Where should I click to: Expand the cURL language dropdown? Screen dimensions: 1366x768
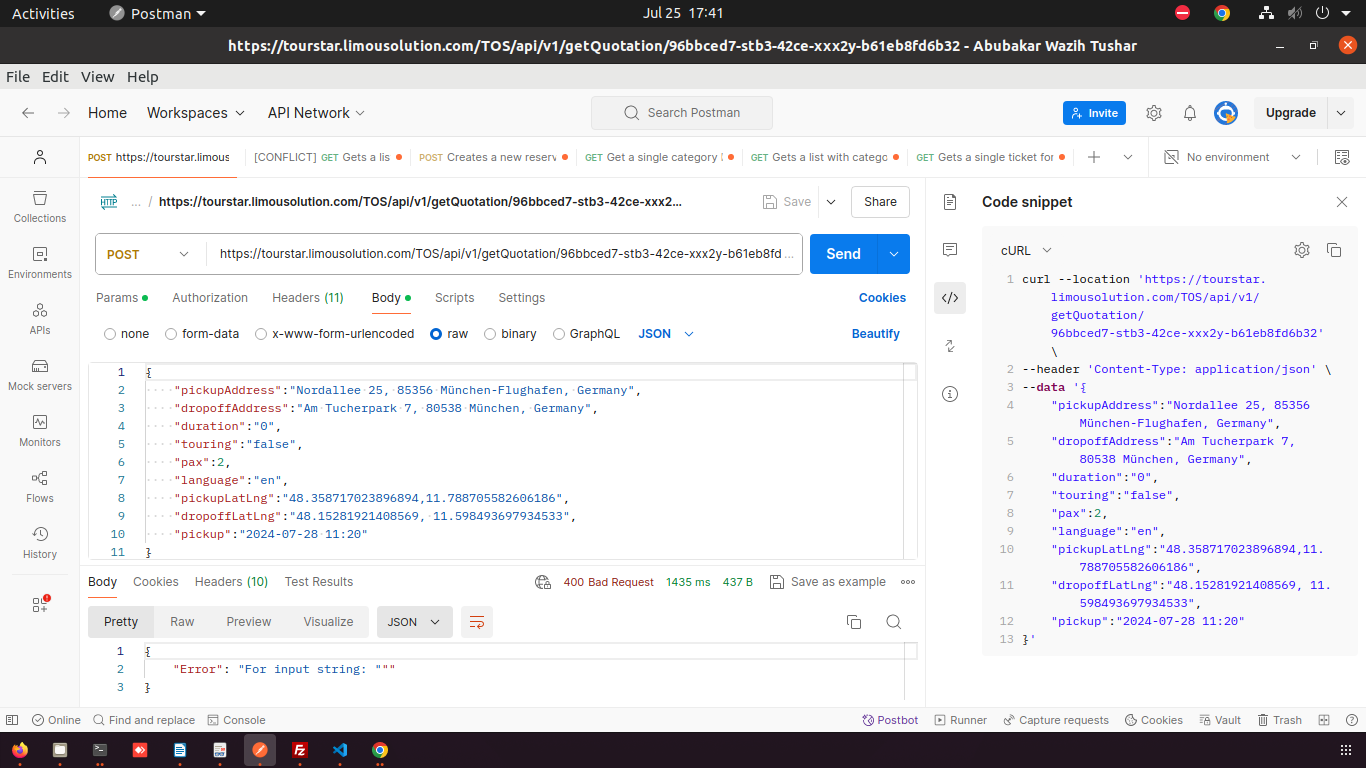[x=1027, y=250]
